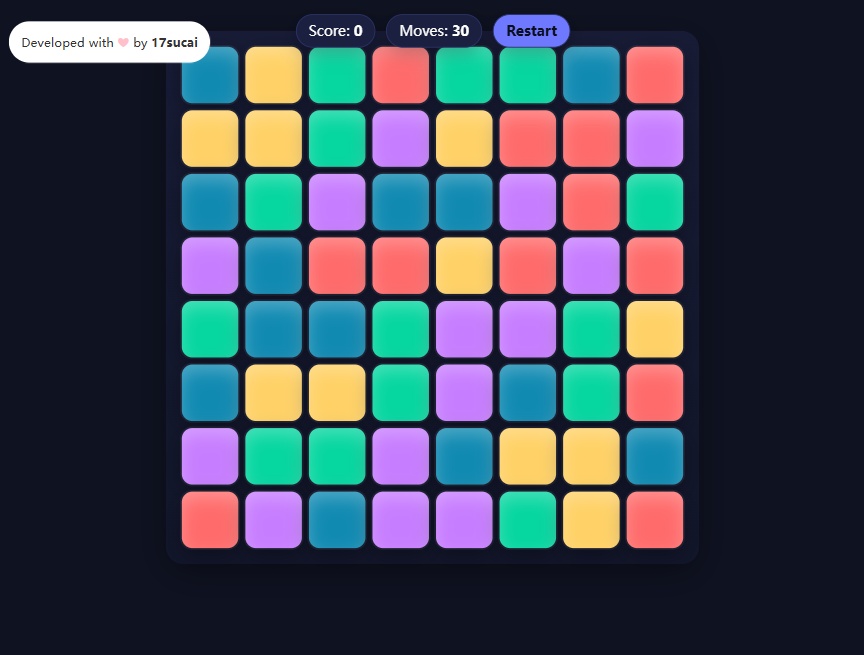Click the Moves counter showing 30
This screenshot has width=864, height=655.
coord(433,31)
